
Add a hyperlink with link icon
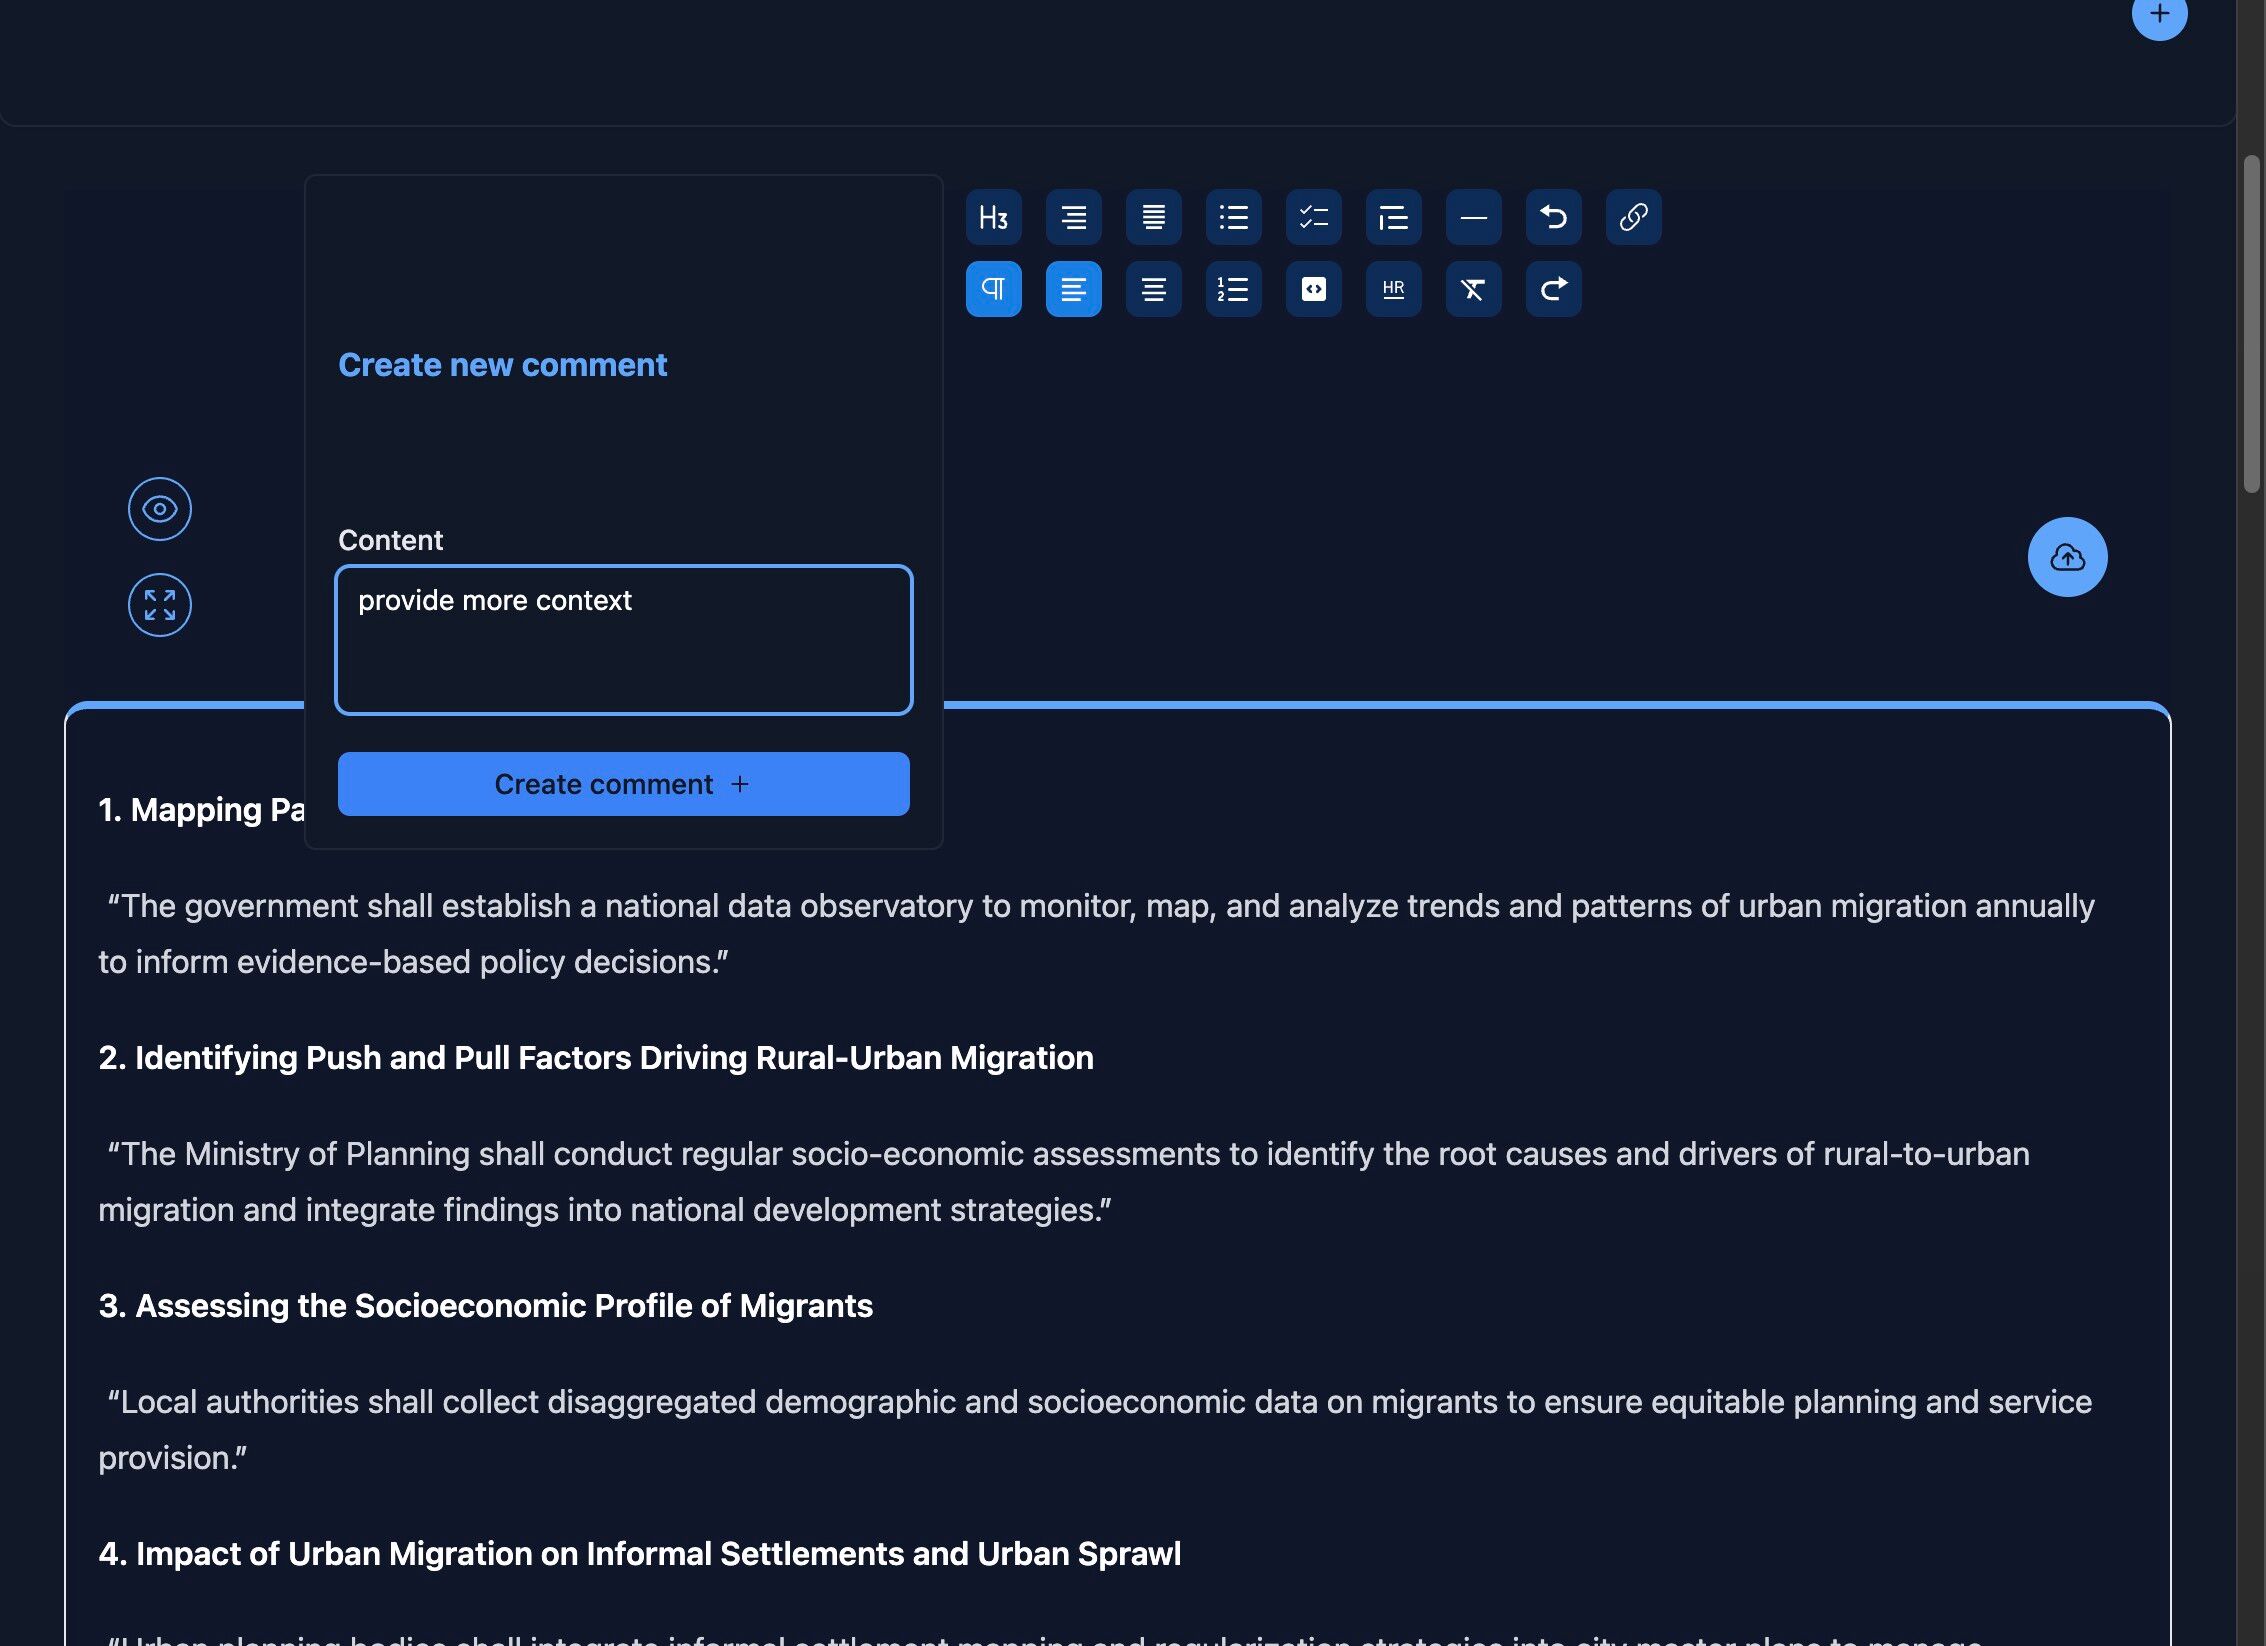click(1633, 217)
